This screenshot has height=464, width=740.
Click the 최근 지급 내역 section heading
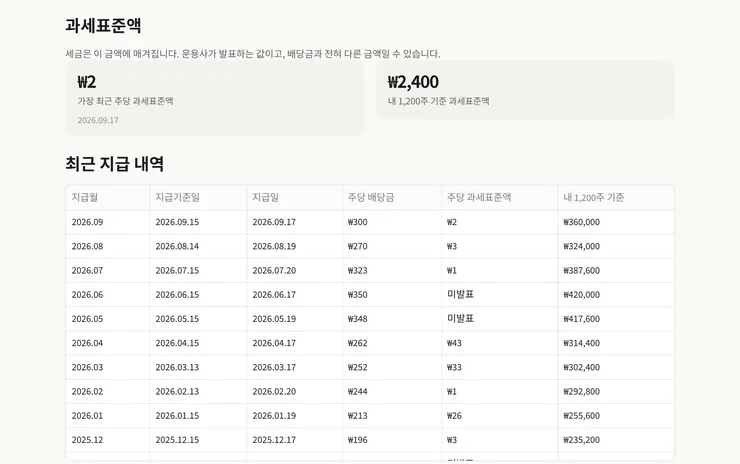tap(114, 164)
